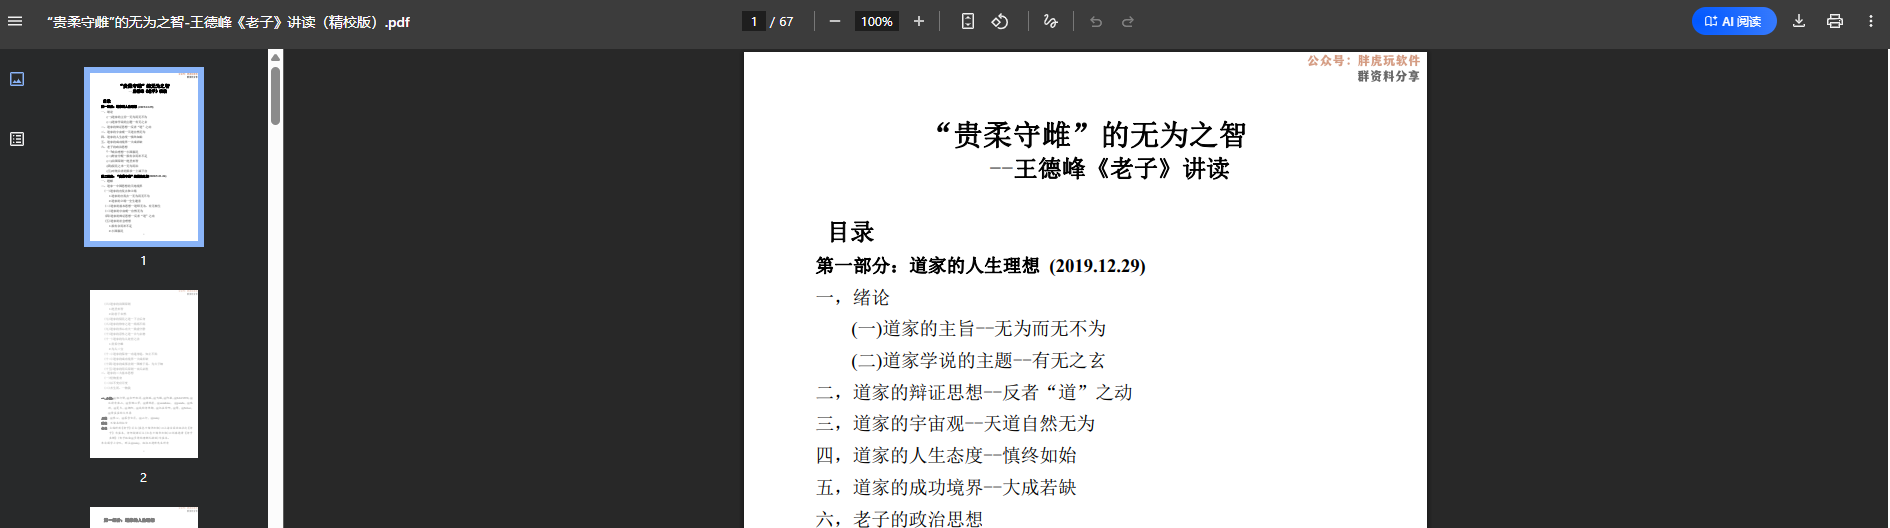Open the AI 阅读 button
1890x528 pixels.
[1734, 21]
